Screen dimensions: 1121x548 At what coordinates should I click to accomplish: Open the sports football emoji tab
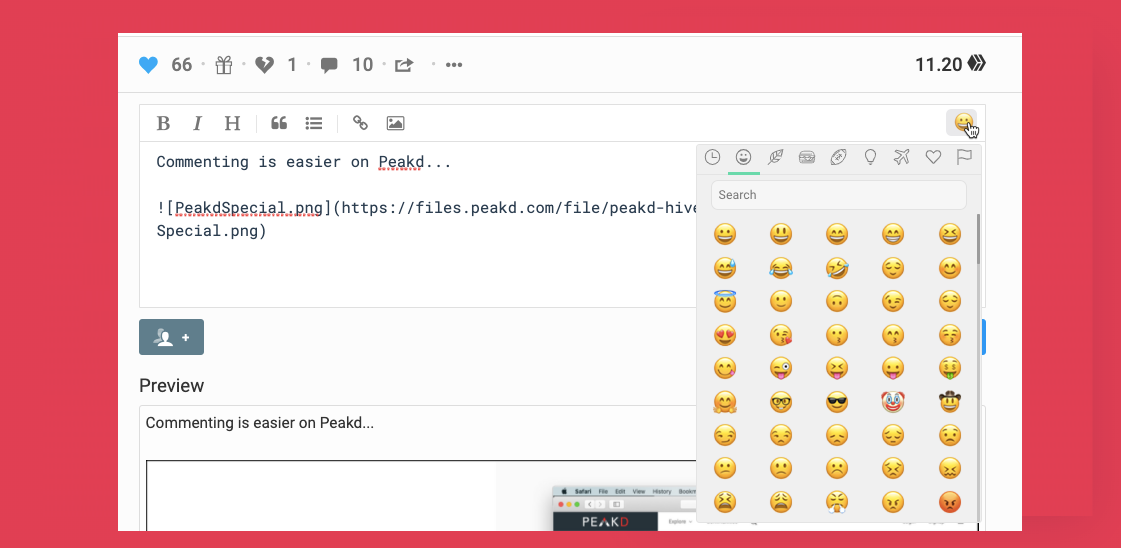click(839, 157)
